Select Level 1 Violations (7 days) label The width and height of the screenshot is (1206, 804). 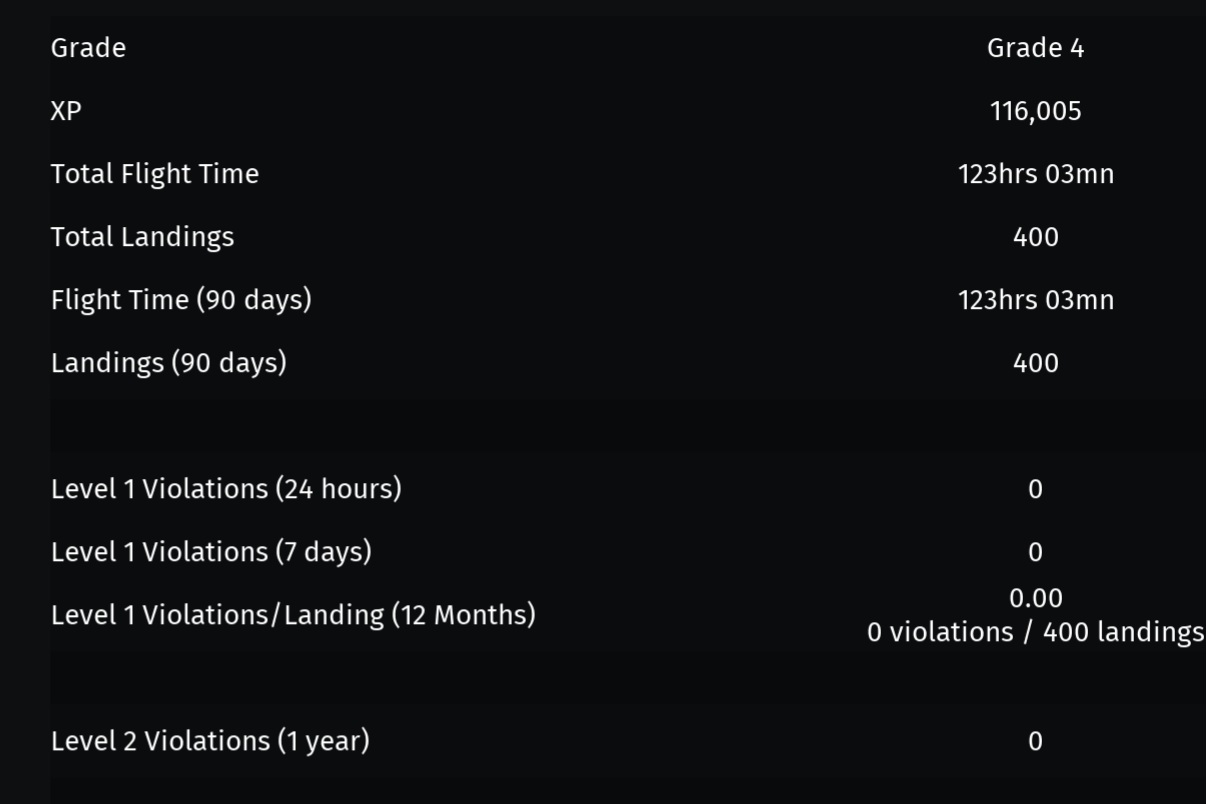point(211,552)
